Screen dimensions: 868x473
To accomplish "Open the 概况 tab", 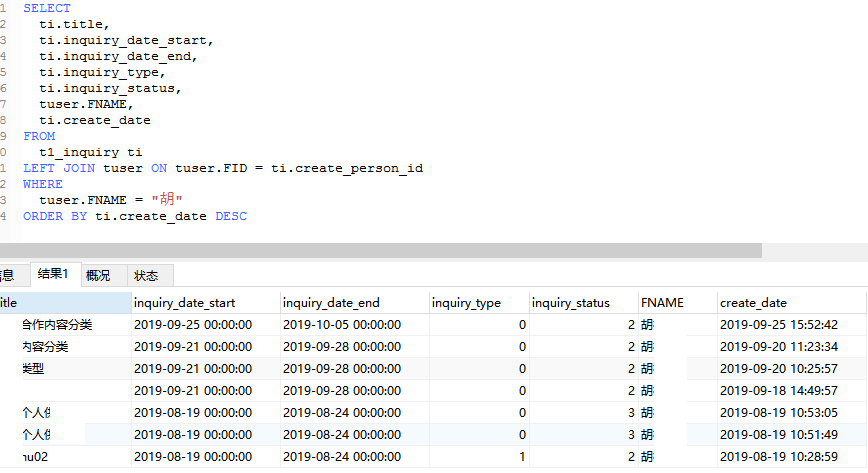I will (105, 275).
